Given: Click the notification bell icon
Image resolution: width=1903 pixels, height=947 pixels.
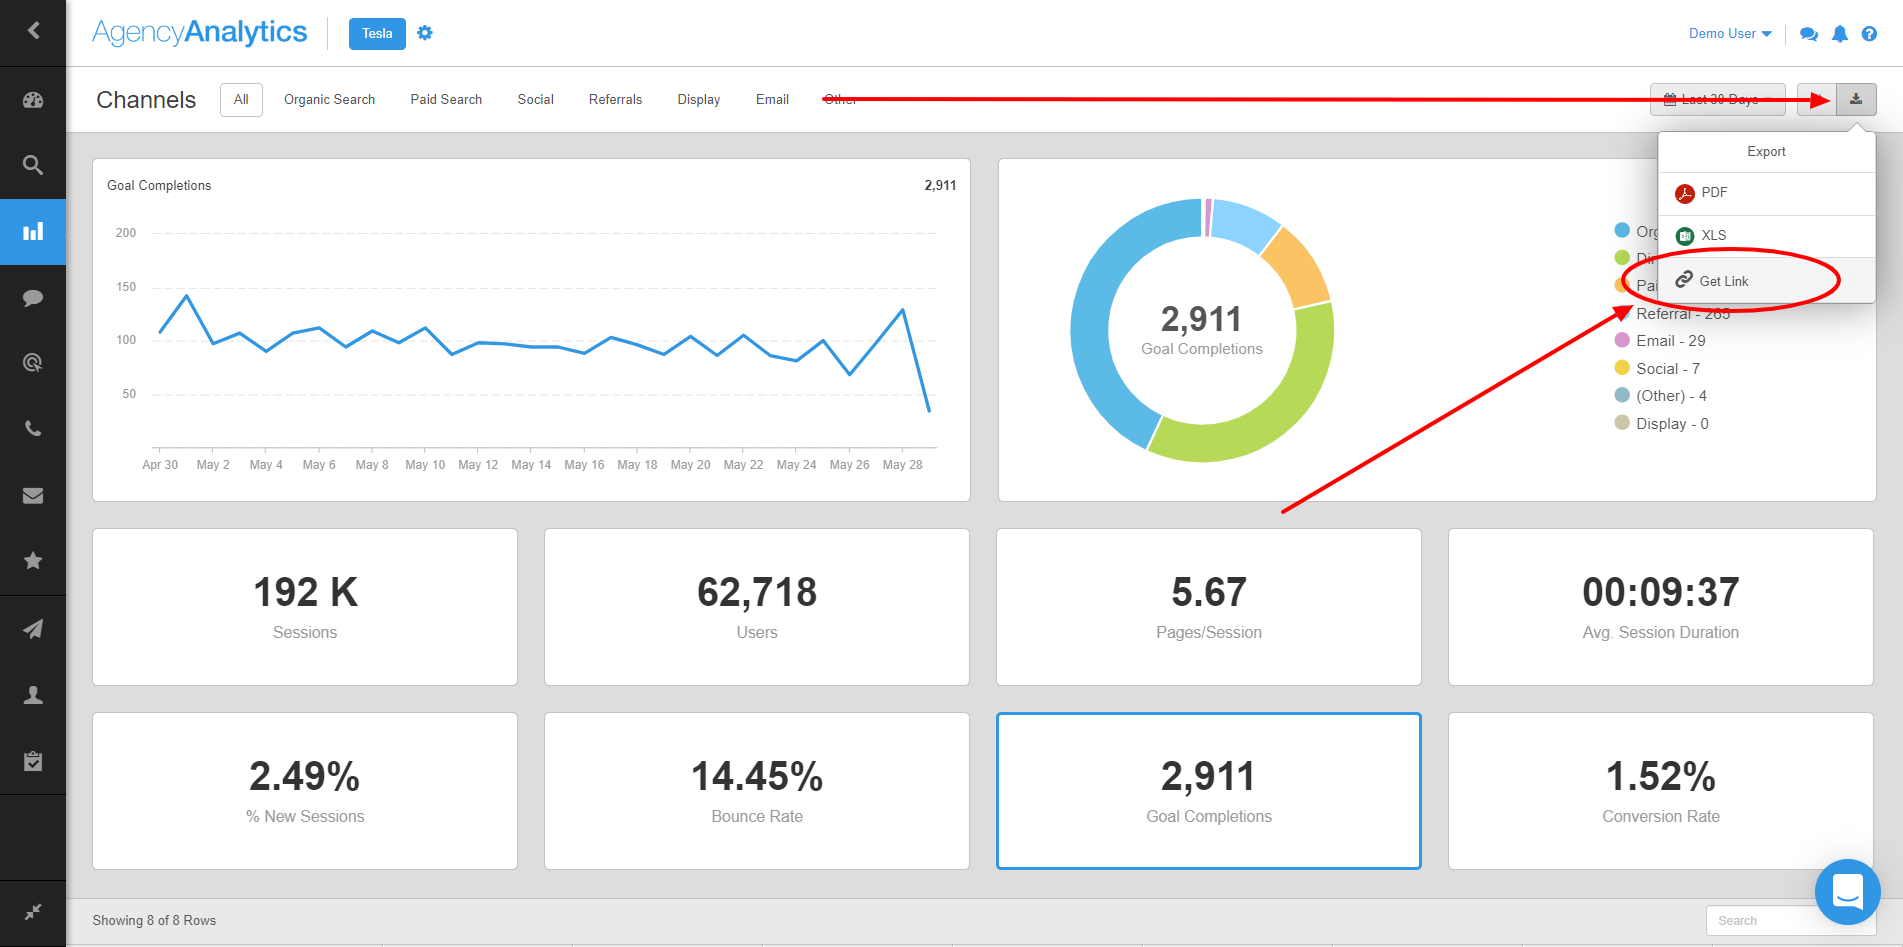Looking at the screenshot, I should click(x=1839, y=34).
